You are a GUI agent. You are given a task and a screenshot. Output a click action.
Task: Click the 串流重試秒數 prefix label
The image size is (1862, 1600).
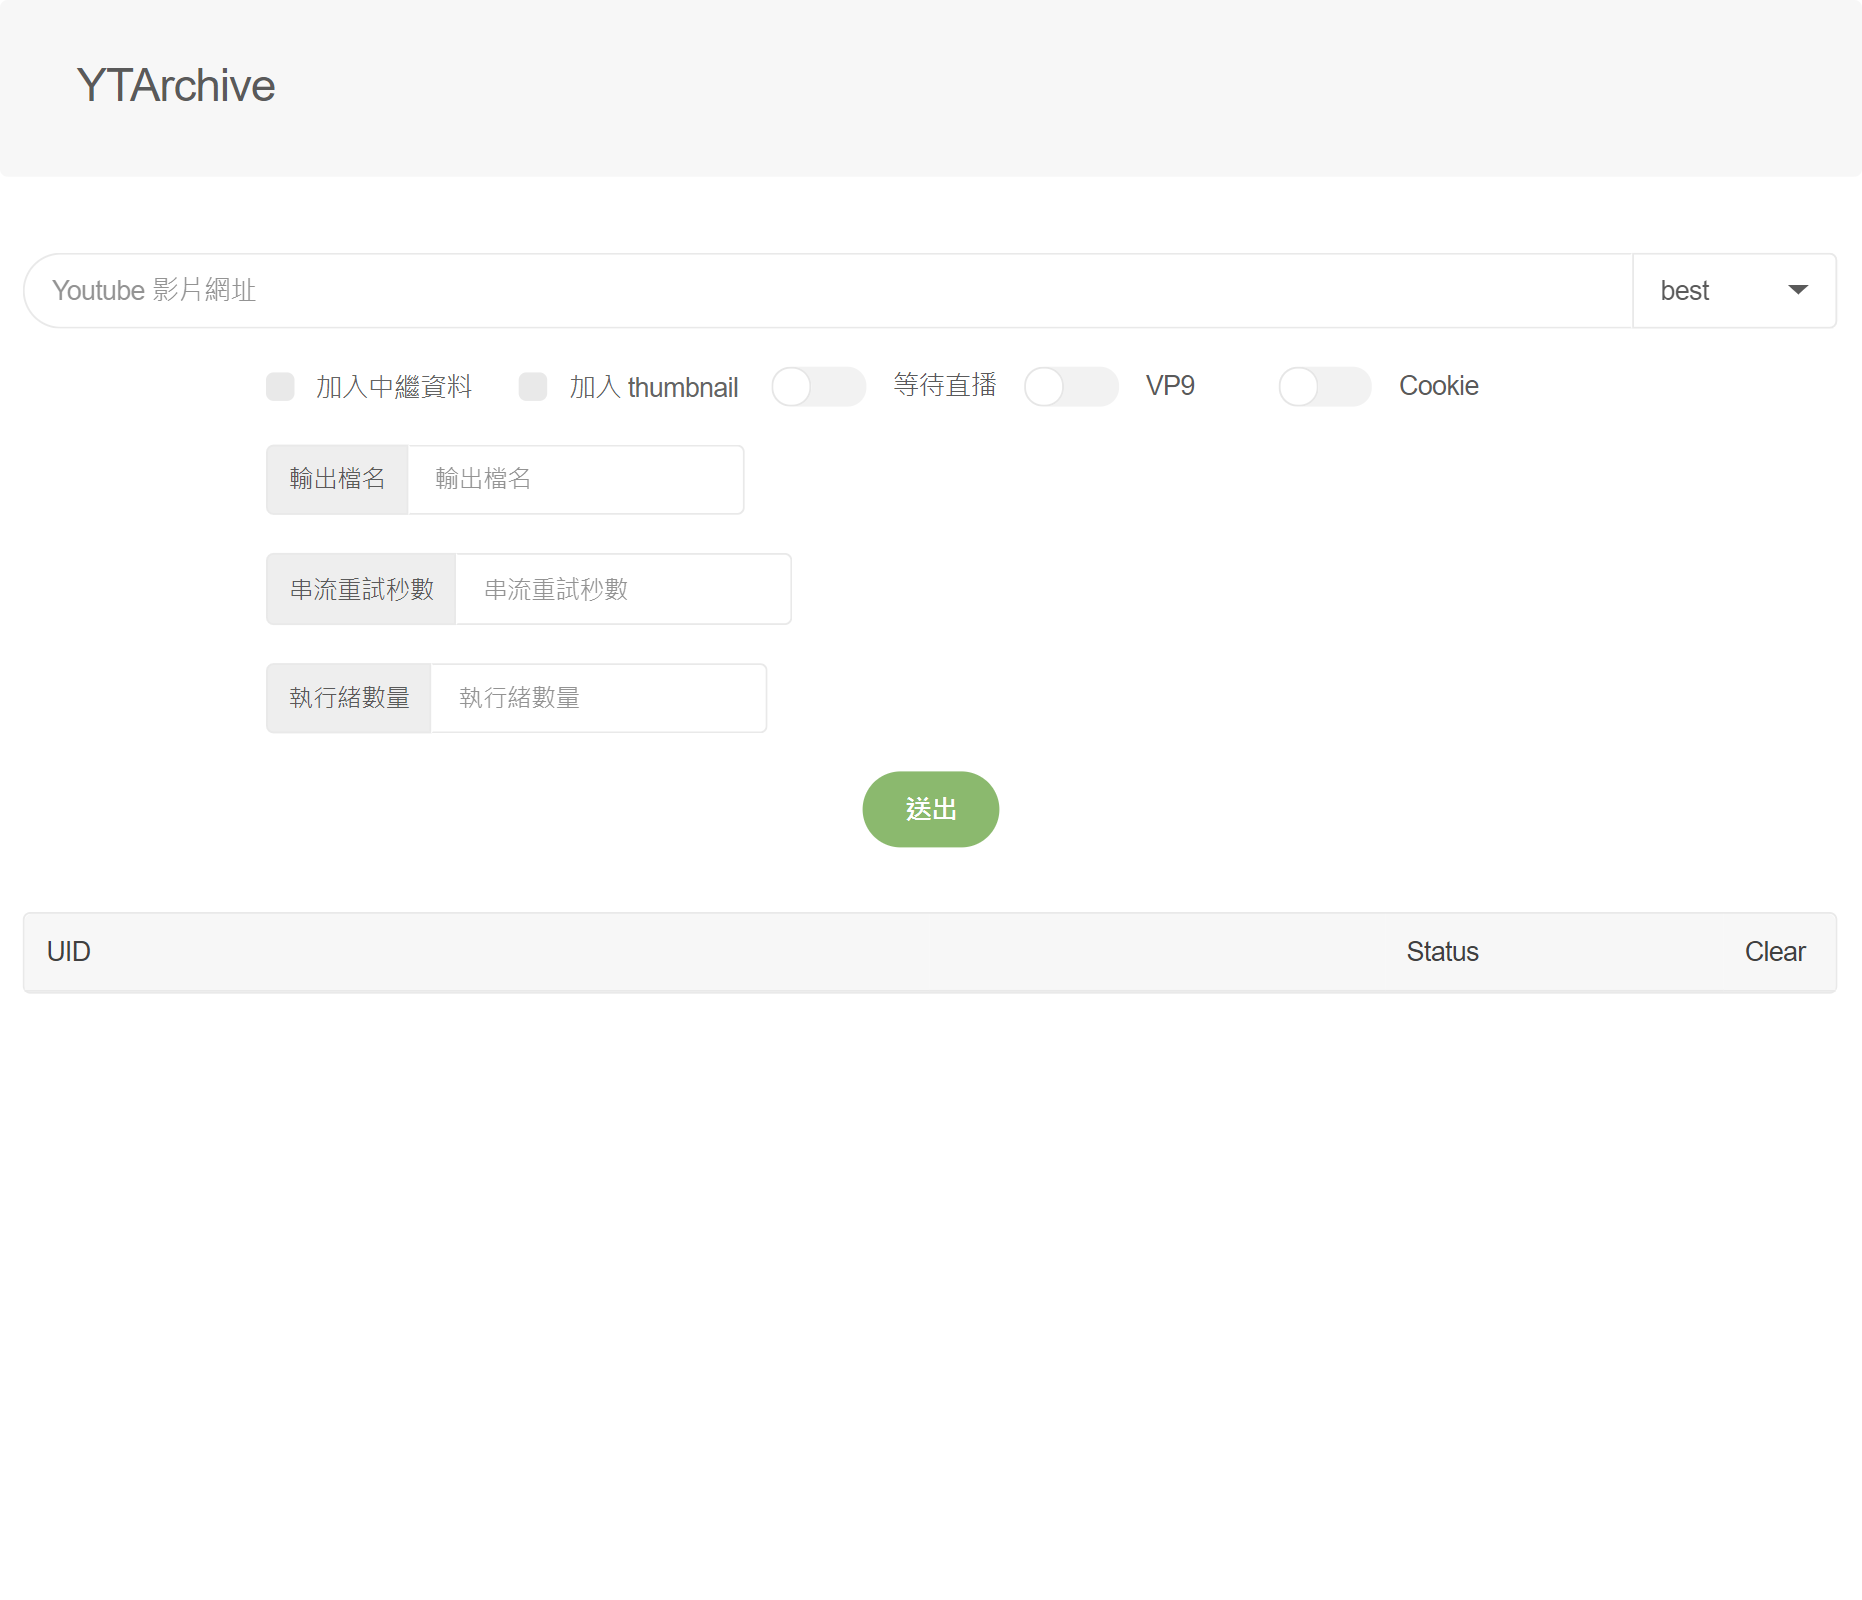click(x=361, y=590)
